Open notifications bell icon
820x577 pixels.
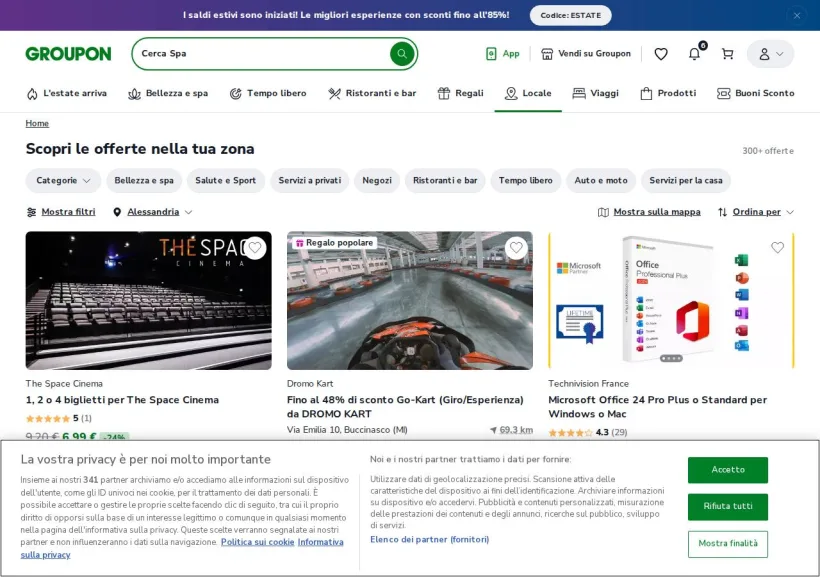(694, 53)
